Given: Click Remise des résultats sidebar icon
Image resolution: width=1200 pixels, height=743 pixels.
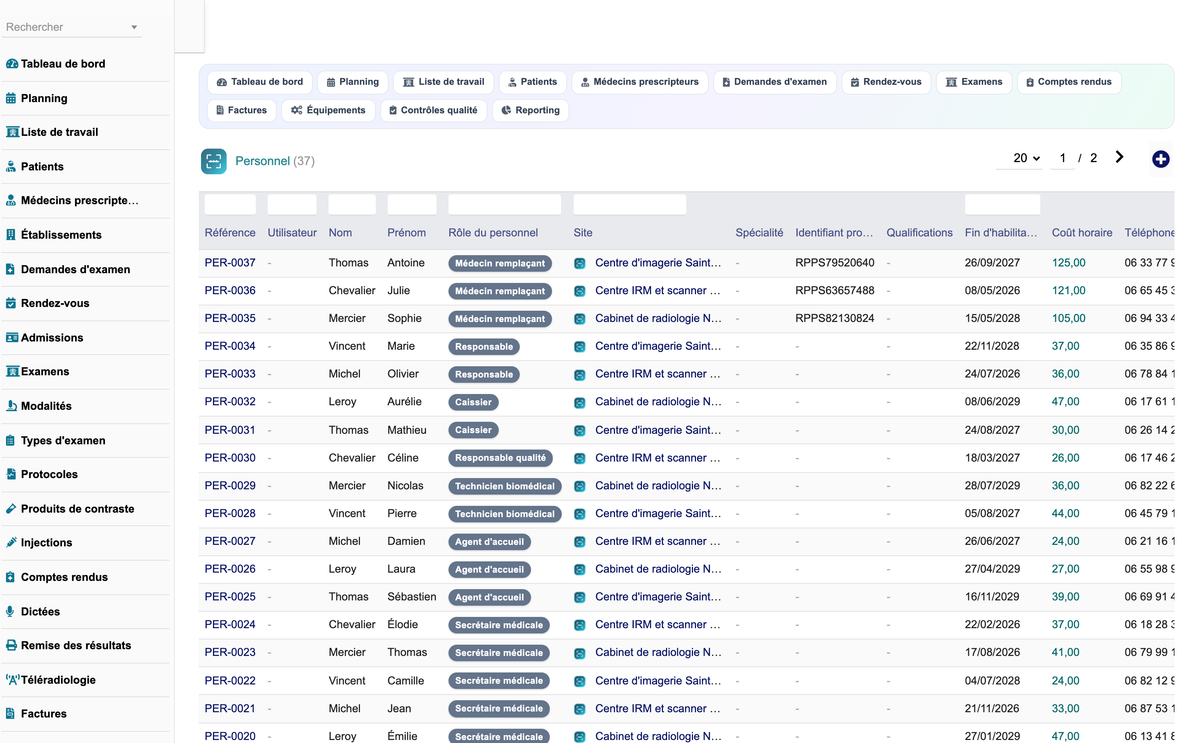Looking at the screenshot, I should [x=11, y=645].
